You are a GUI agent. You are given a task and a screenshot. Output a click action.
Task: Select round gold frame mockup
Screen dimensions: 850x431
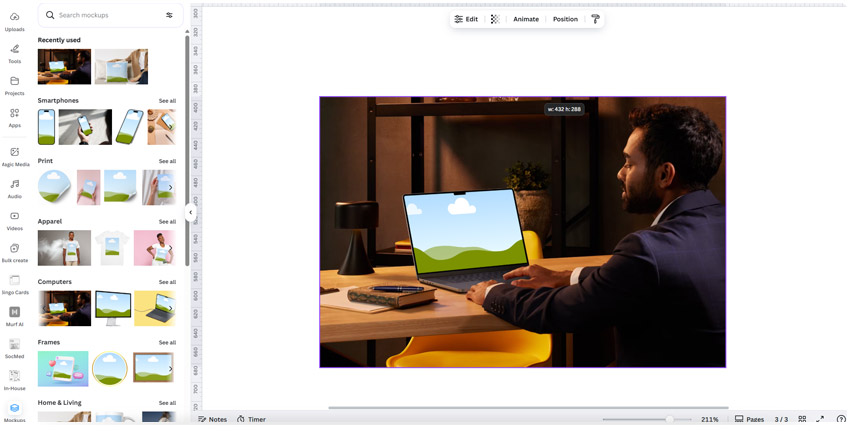pyautogui.click(x=110, y=369)
